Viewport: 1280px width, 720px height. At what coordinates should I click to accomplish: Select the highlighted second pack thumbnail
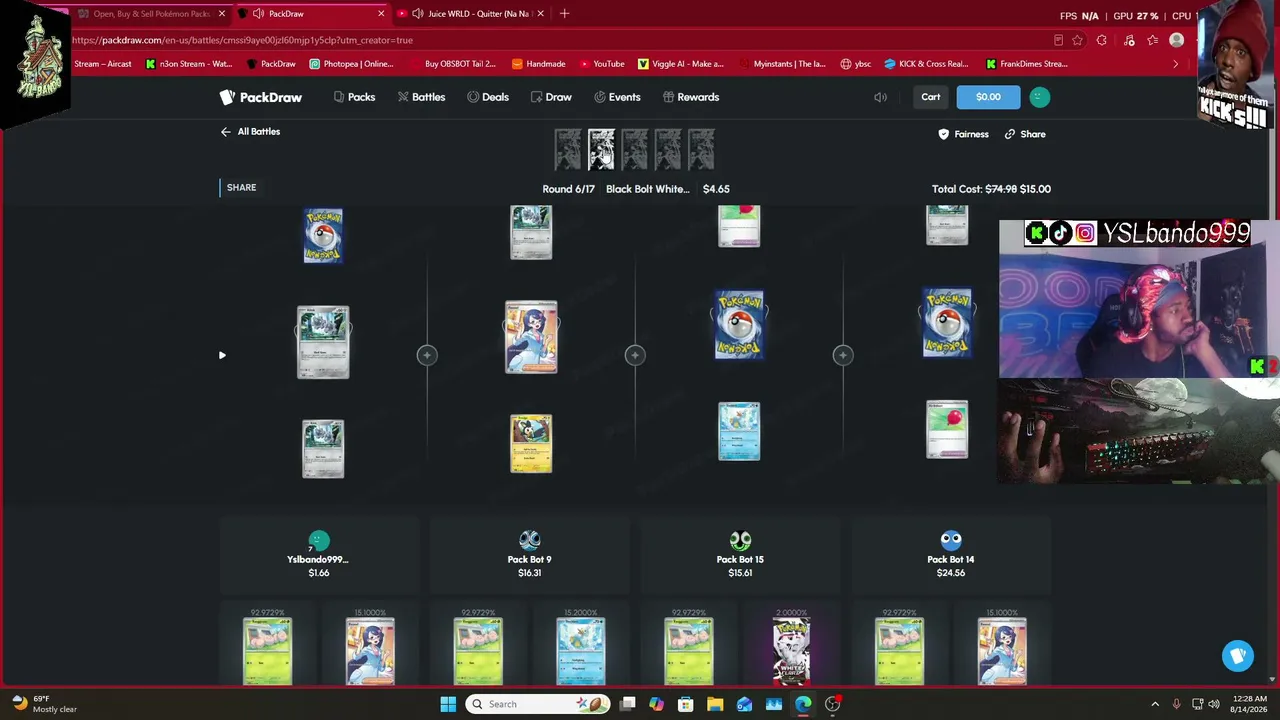tap(601, 149)
